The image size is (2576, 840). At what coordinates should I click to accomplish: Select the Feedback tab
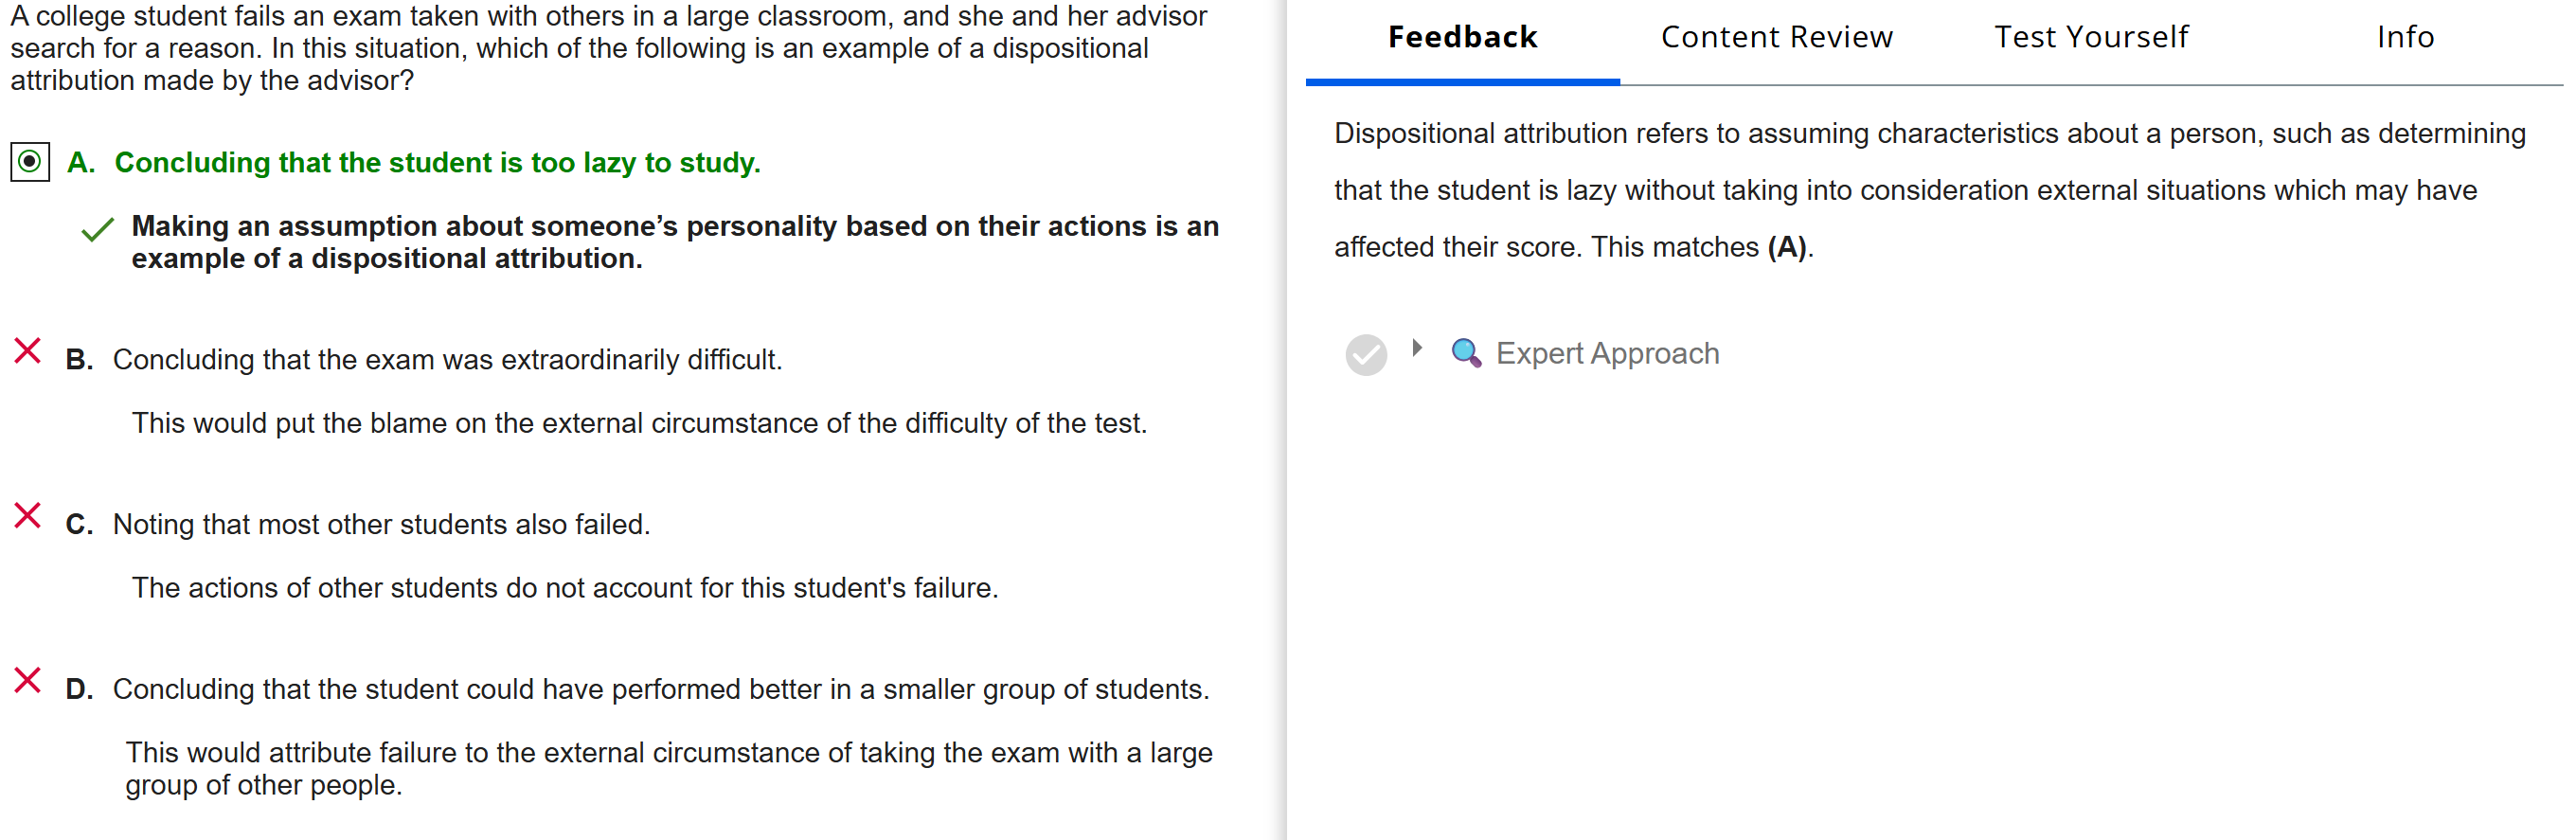pyautogui.click(x=1462, y=37)
